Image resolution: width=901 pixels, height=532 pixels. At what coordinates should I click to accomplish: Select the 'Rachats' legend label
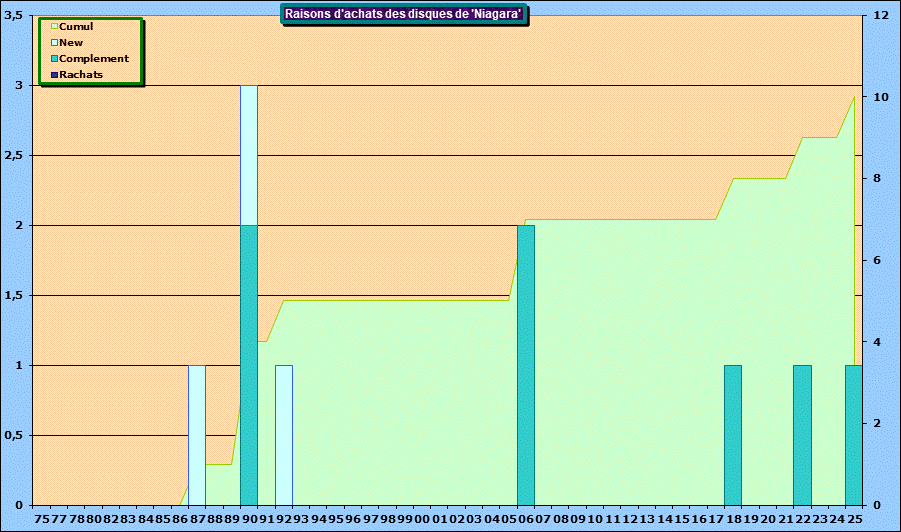coord(81,75)
